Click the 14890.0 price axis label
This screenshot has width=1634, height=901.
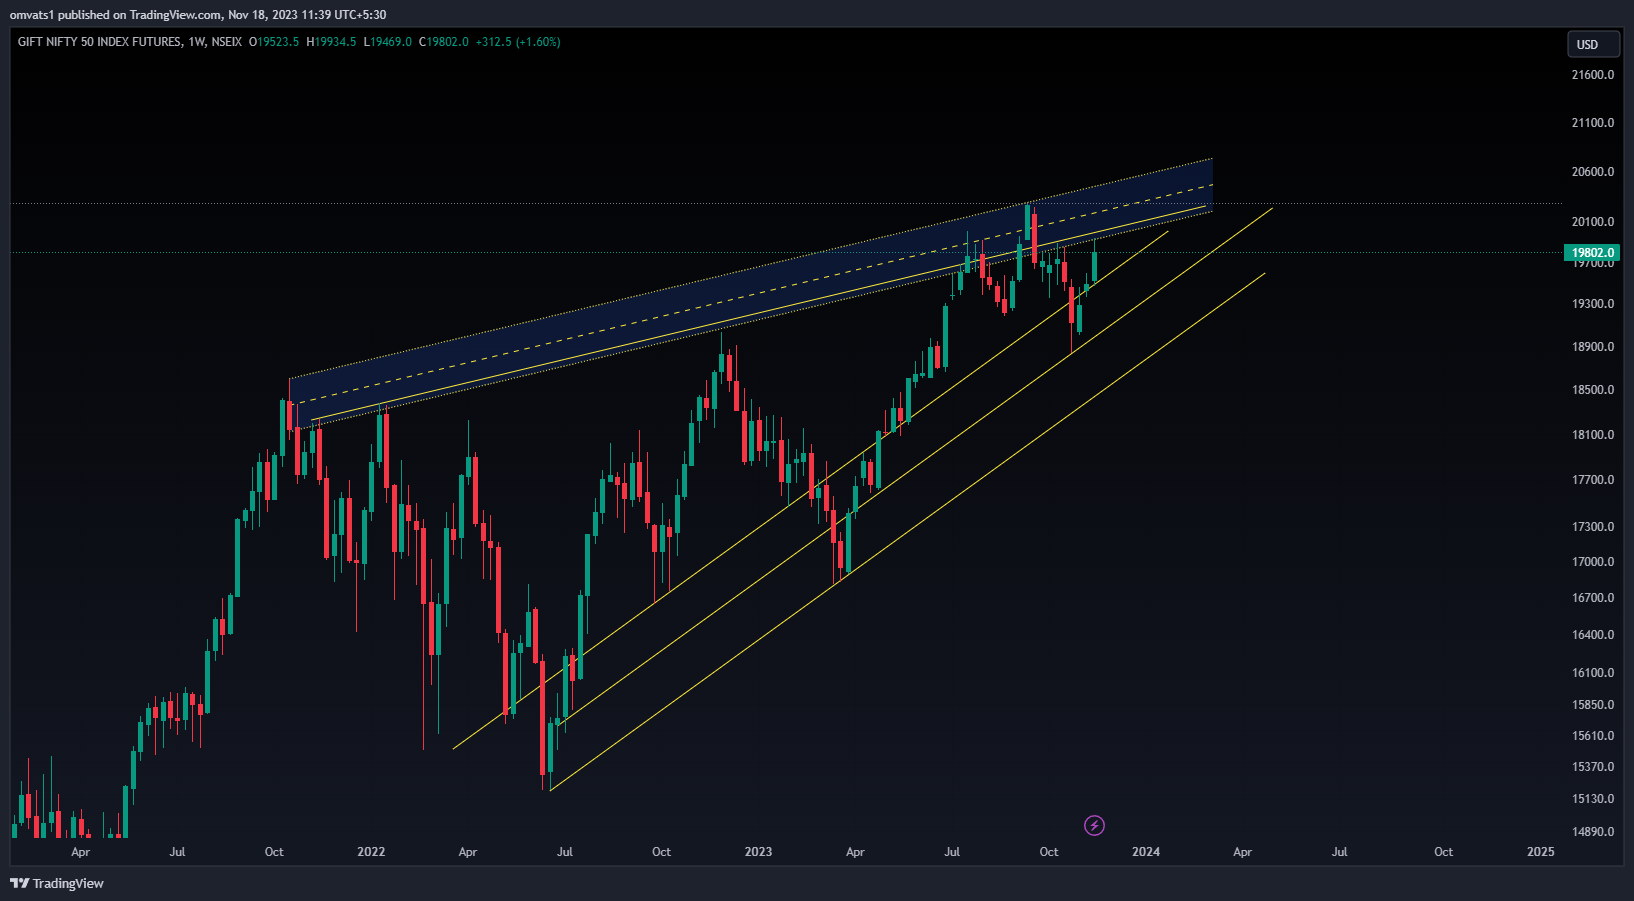click(x=1593, y=832)
